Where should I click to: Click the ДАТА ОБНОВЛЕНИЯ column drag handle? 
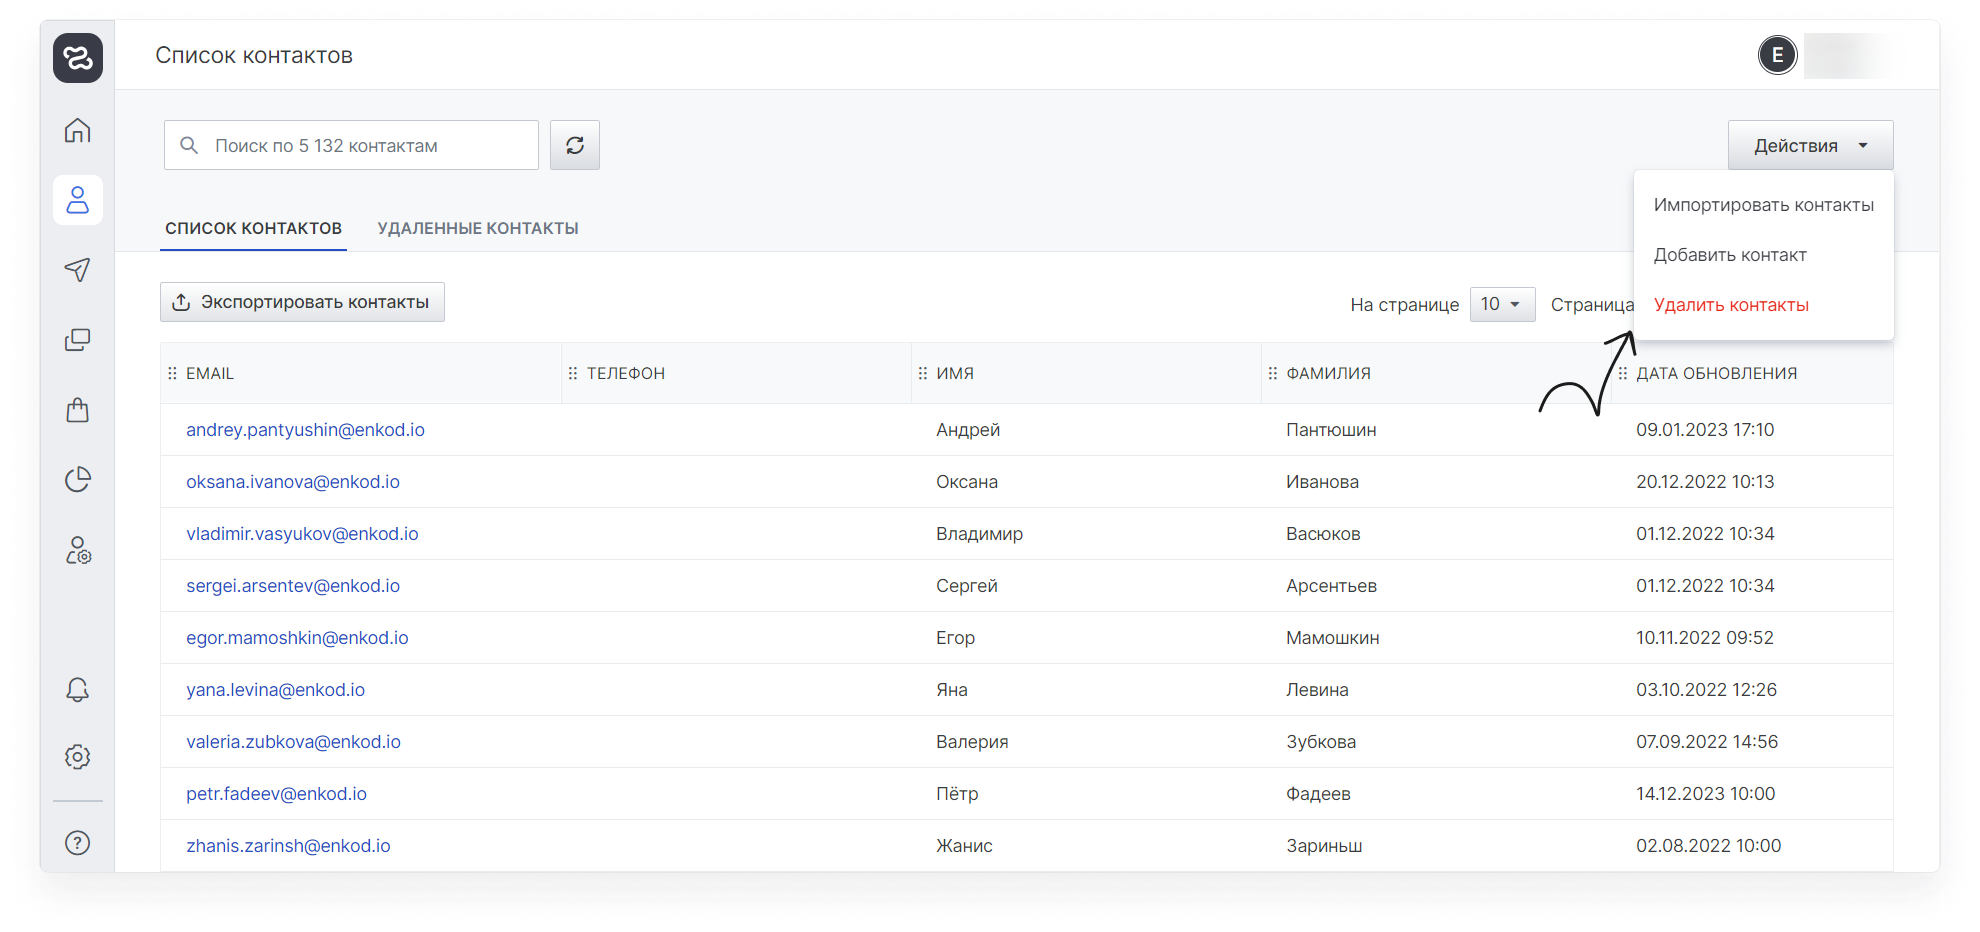(1623, 373)
